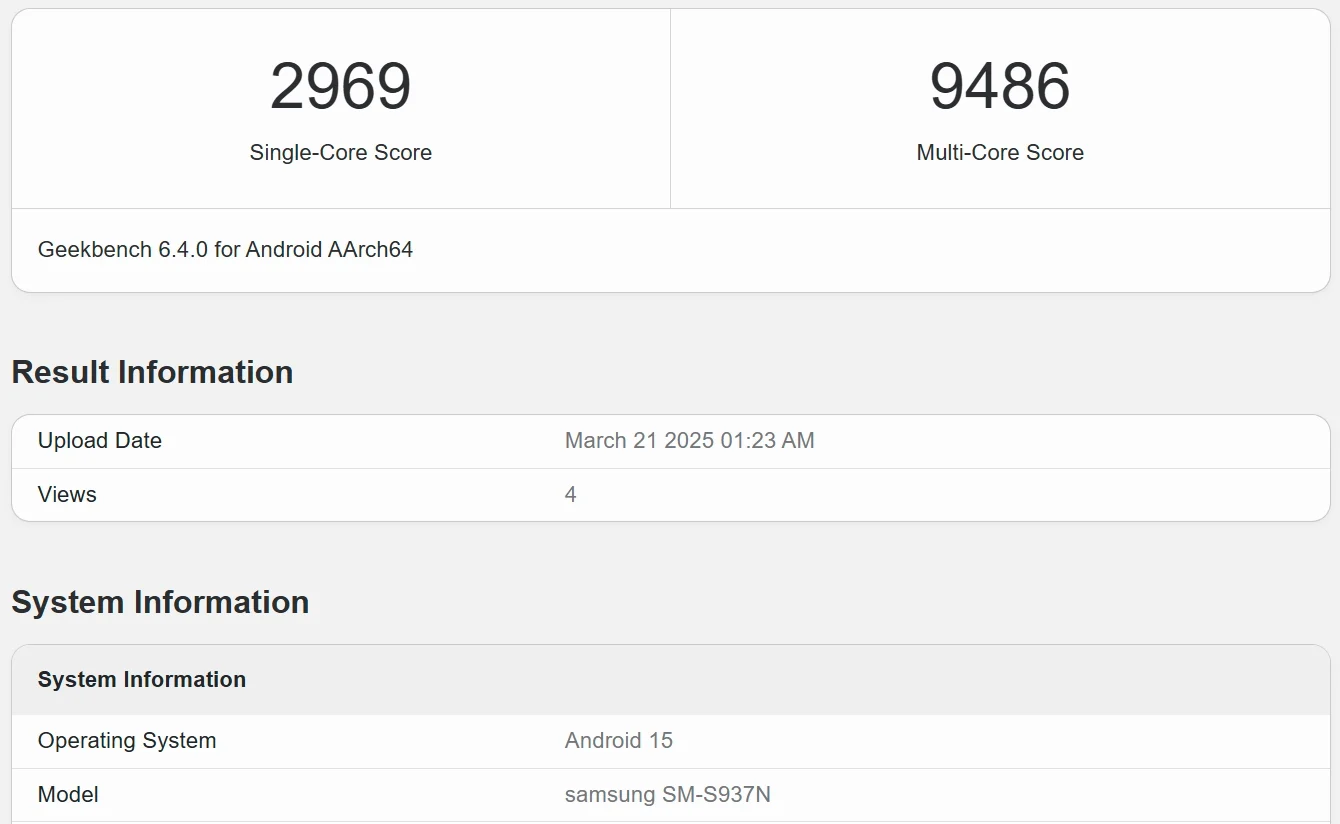This screenshot has height=824, width=1340.
Task: Click the Android 15 value
Action: [x=619, y=741]
